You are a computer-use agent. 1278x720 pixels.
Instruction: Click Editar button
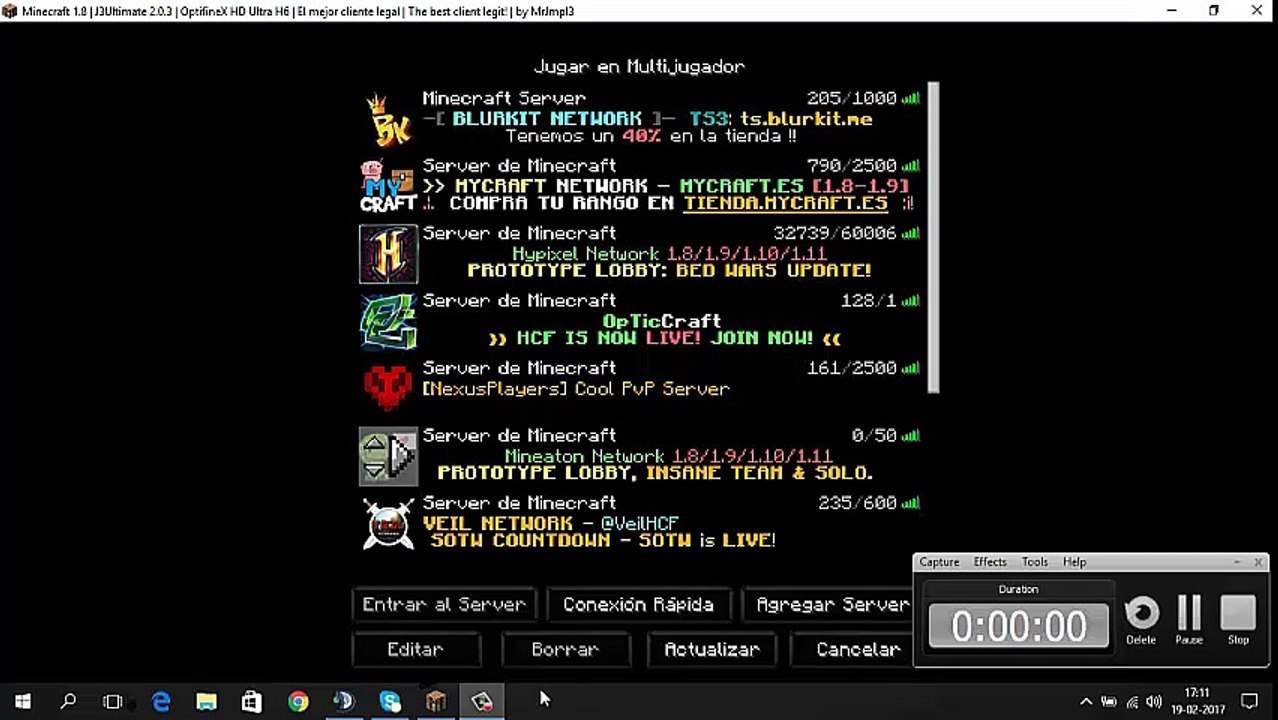tap(415, 650)
